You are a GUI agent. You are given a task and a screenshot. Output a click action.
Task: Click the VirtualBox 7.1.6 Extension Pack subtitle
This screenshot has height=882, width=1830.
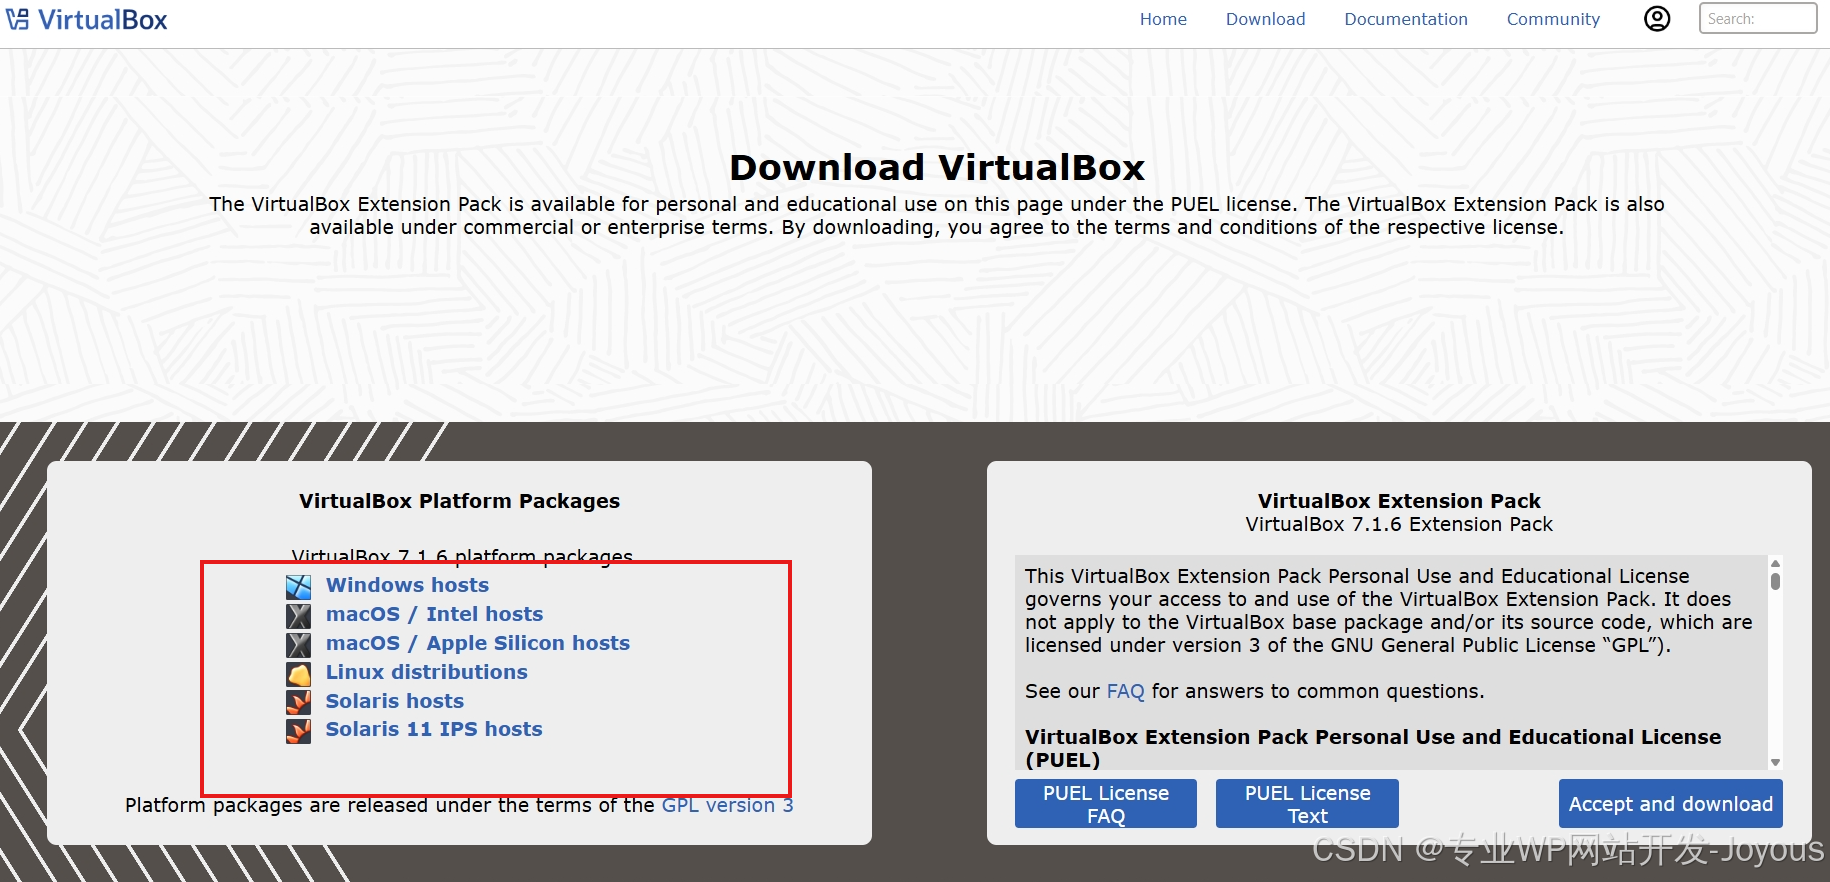tap(1399, 524)
